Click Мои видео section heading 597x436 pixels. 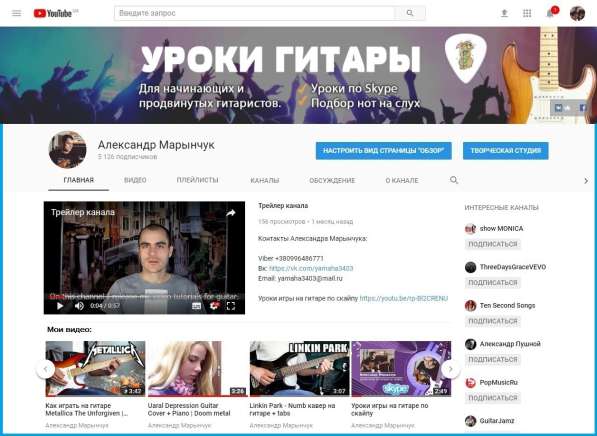point(69,329)
